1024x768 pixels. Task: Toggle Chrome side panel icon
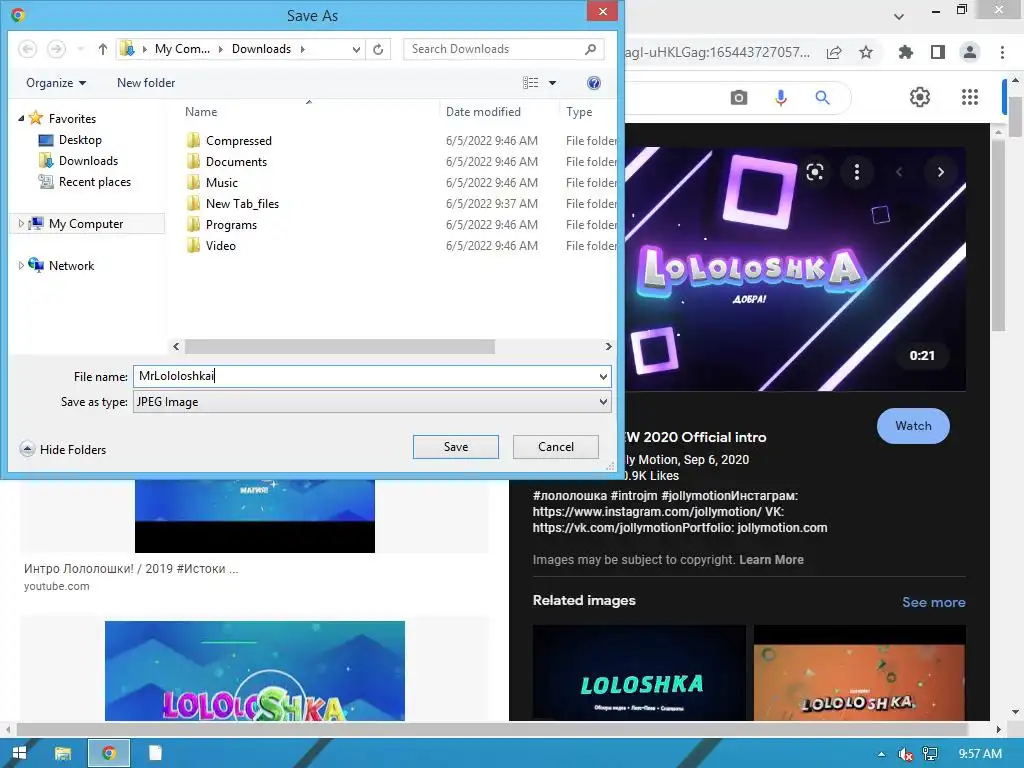point(938,52)
